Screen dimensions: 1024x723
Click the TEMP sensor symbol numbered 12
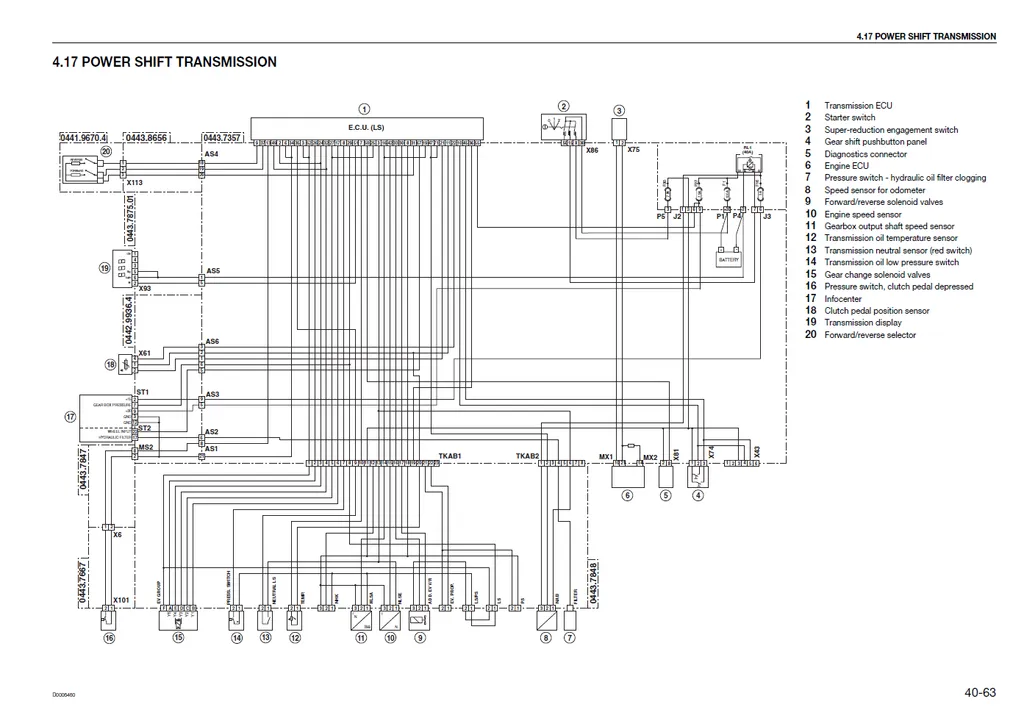point(293,620)
